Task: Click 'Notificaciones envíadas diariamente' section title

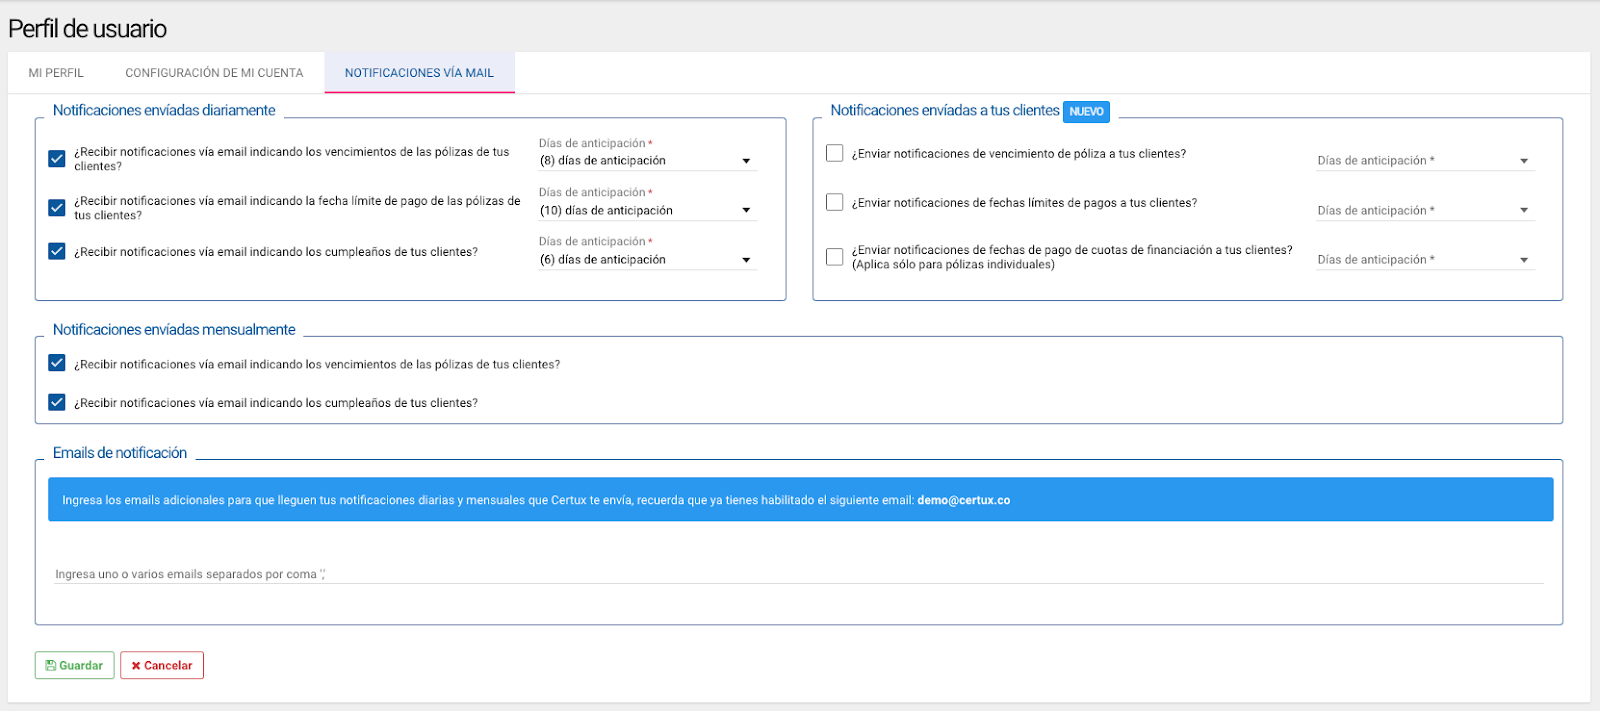Action: coord(164,110)
